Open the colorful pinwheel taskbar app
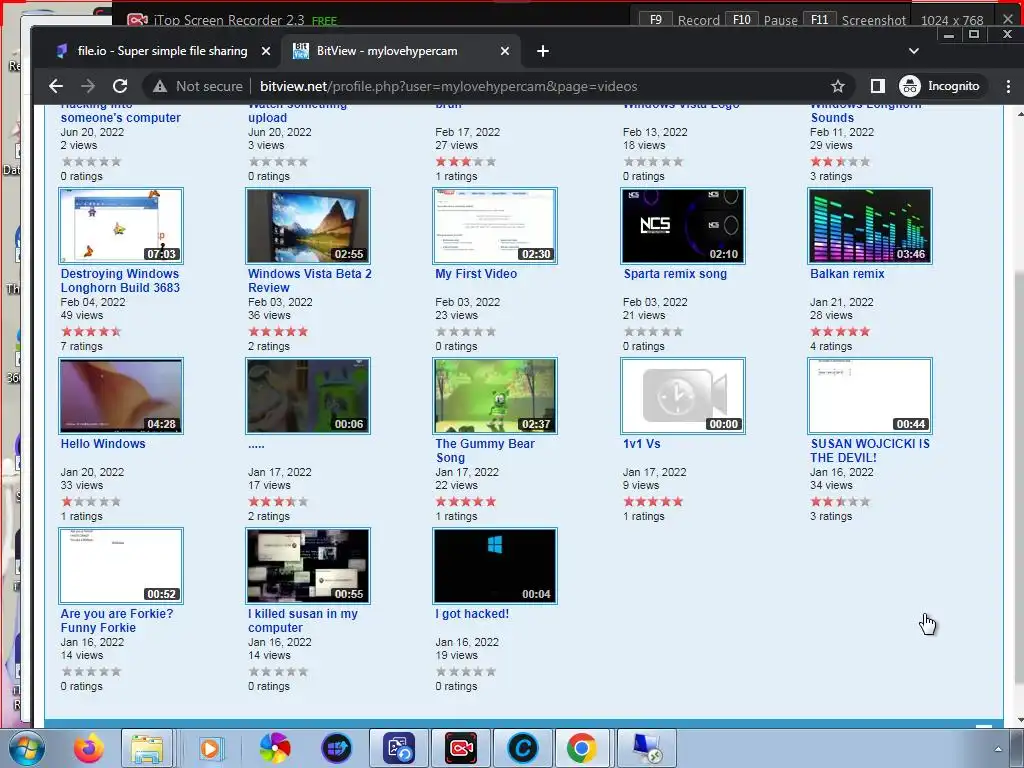 point(275,748)
